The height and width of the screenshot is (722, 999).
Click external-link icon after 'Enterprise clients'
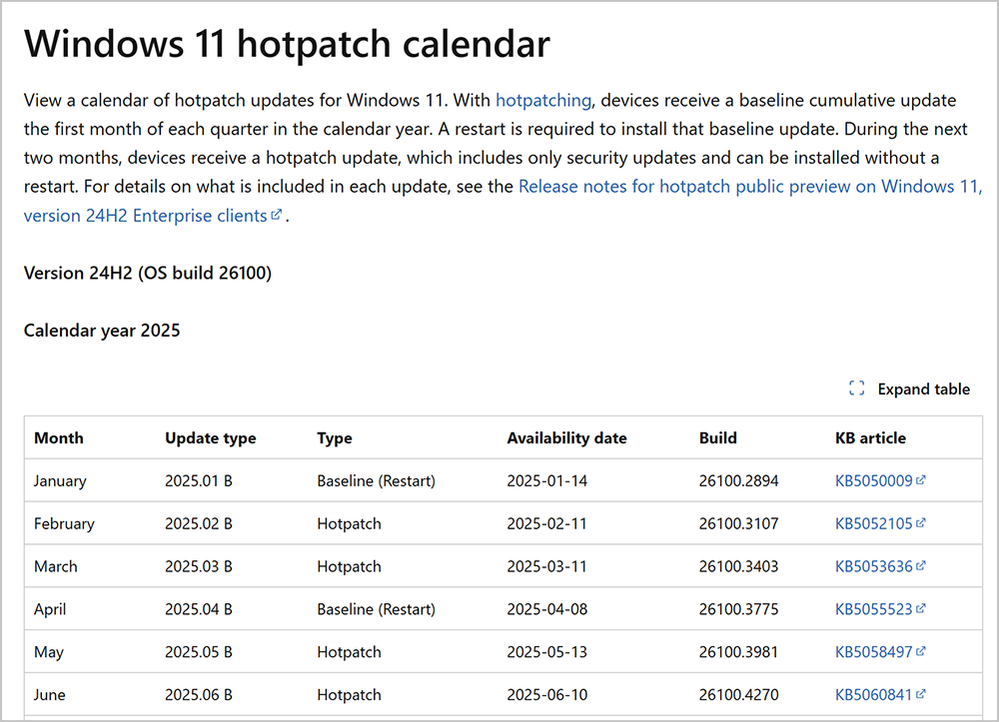[276, 215]
